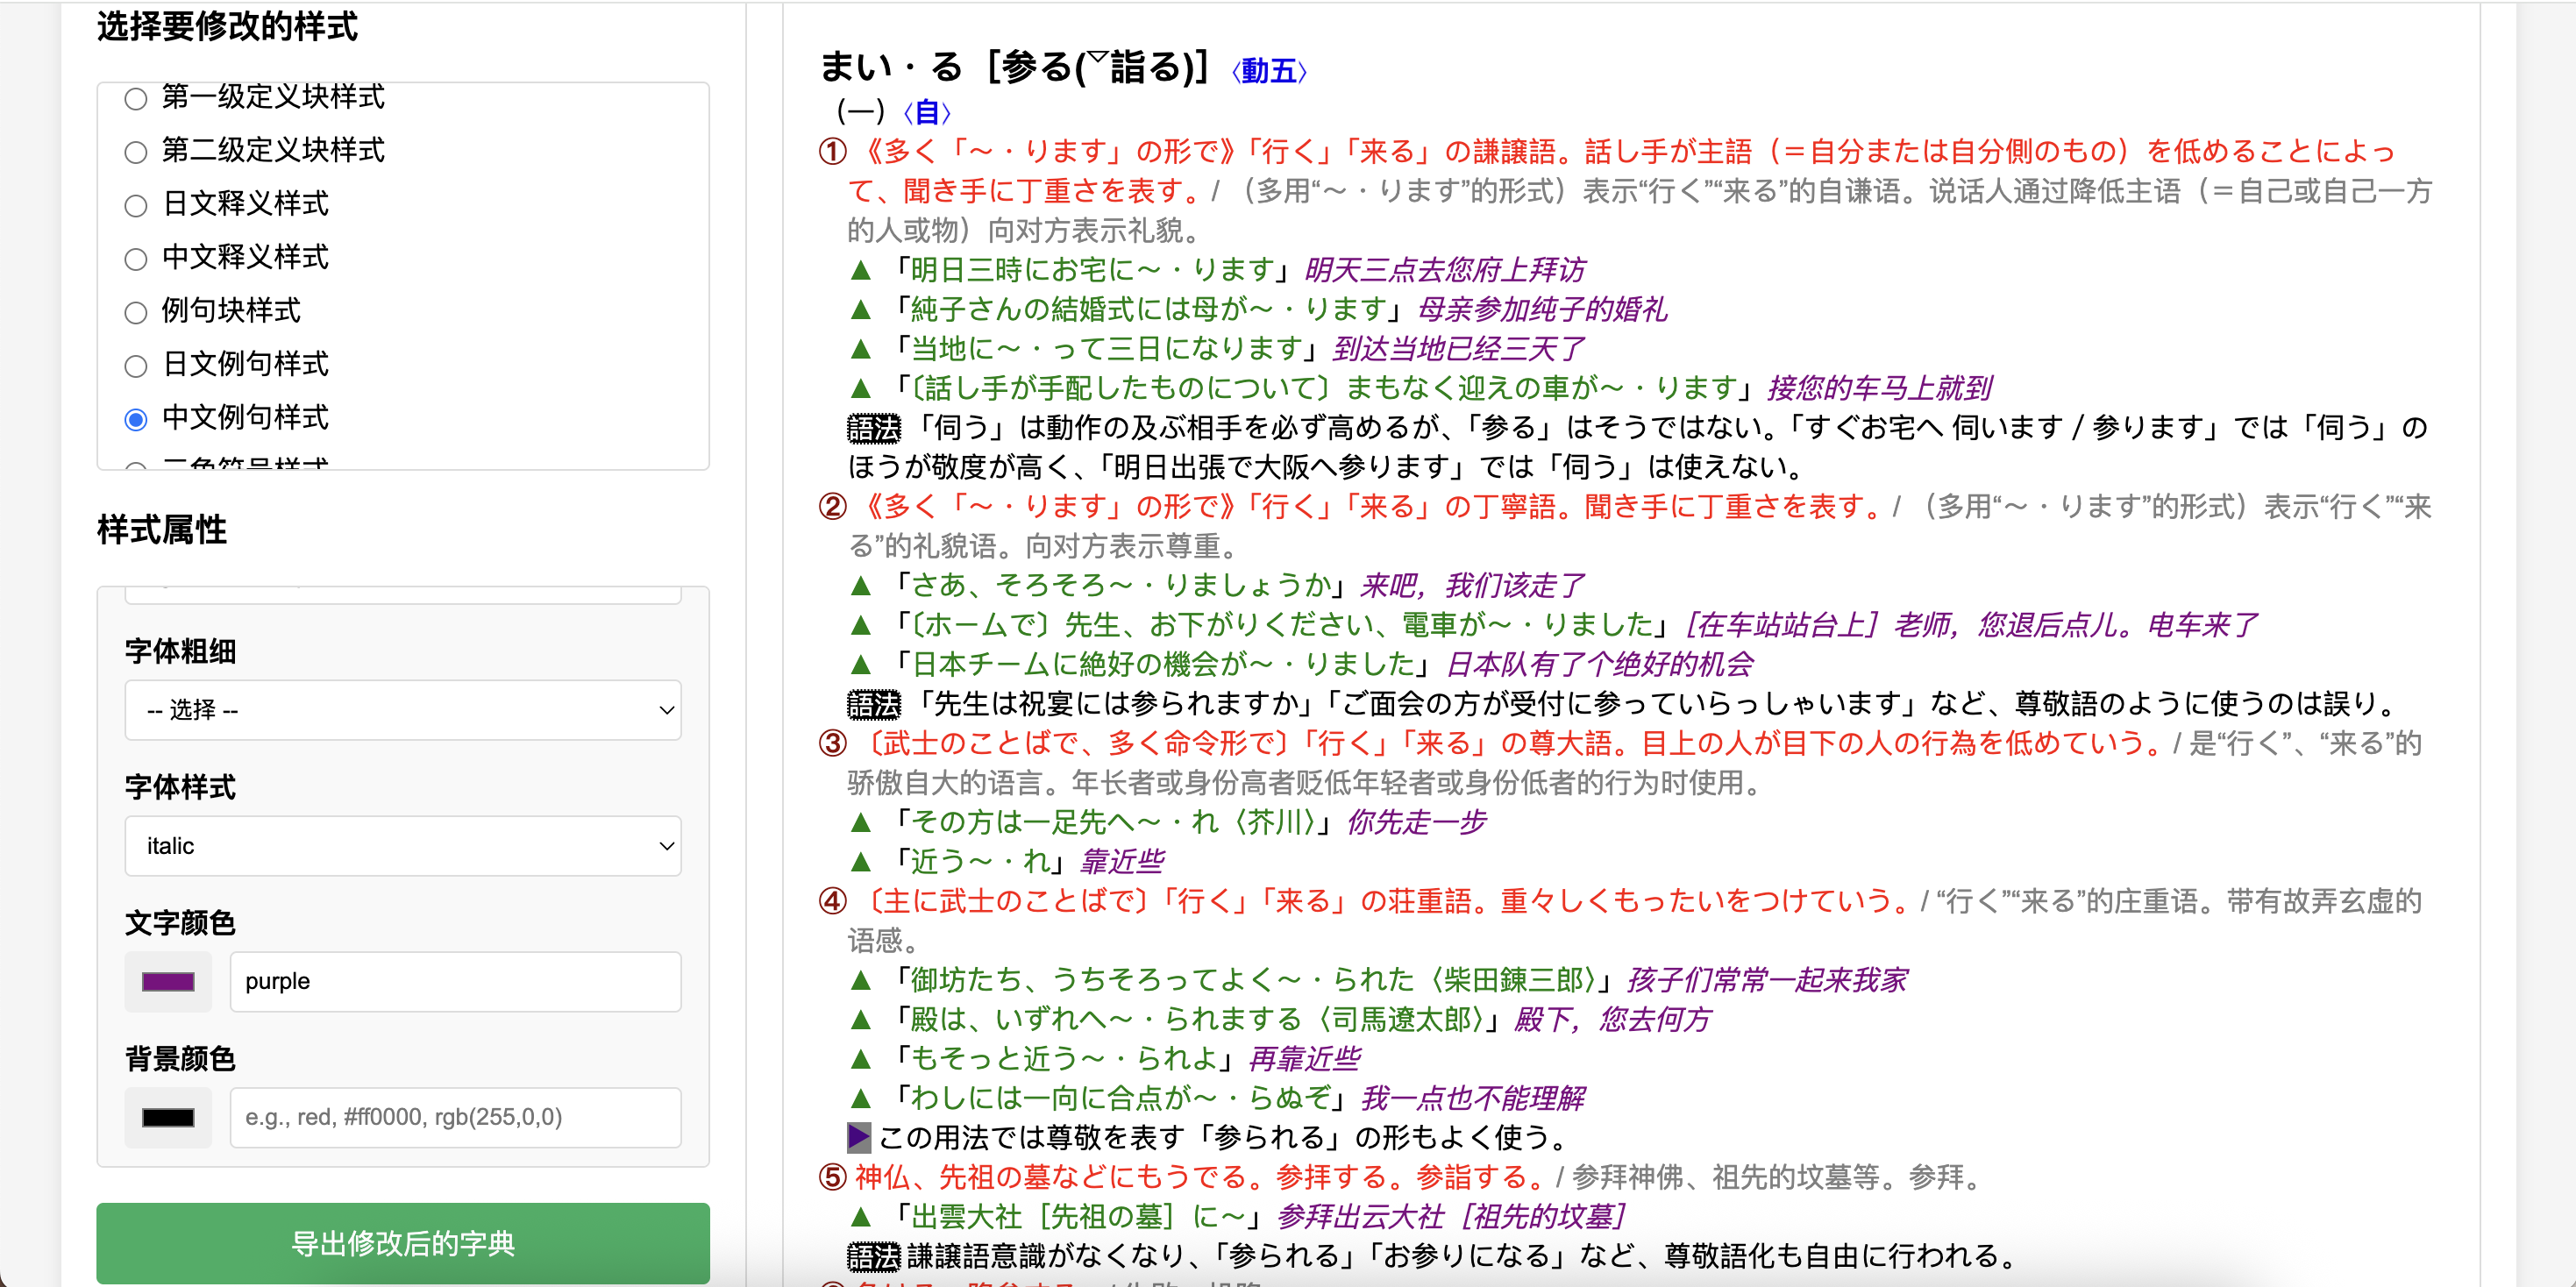Click circled number ① definition marker

[832, 152]
